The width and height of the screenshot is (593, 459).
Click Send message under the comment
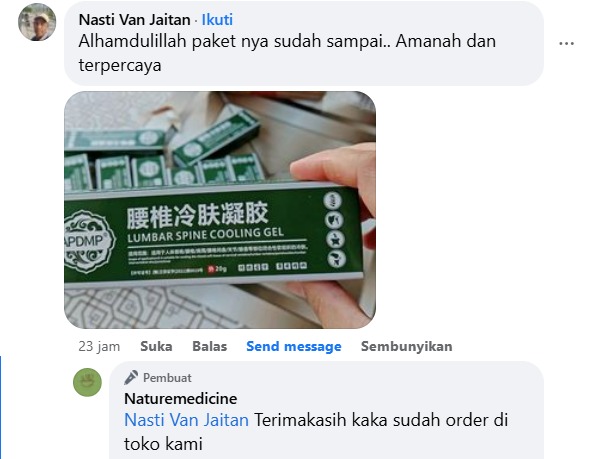tap(294, 346)
